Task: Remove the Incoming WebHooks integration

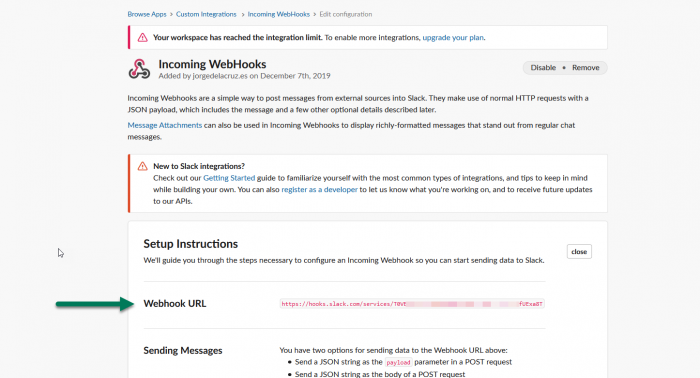Action: click(x=585, y=68)
